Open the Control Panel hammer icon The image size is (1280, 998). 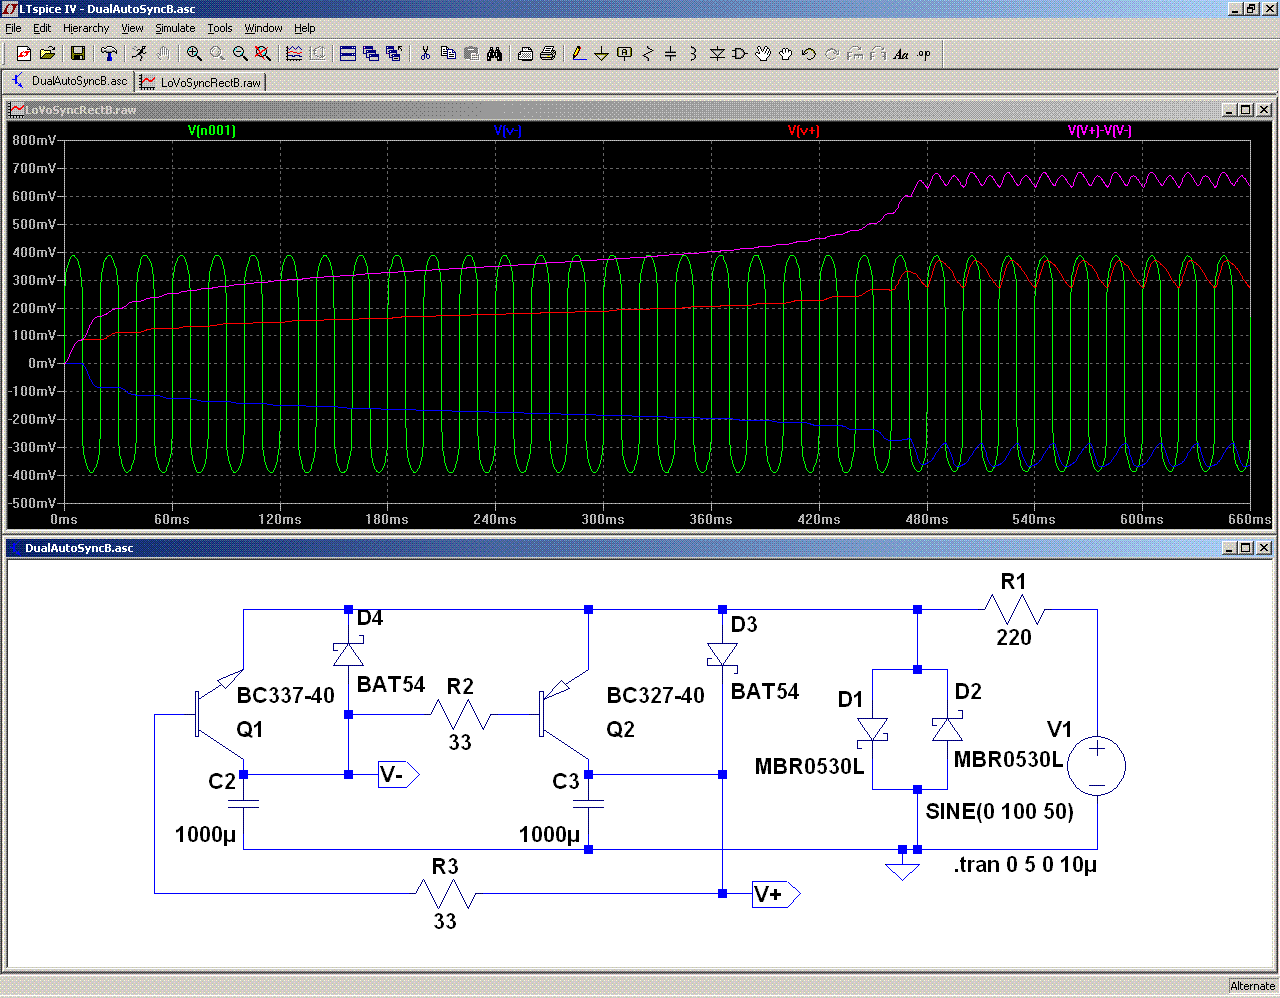click(x=109, y=54)
